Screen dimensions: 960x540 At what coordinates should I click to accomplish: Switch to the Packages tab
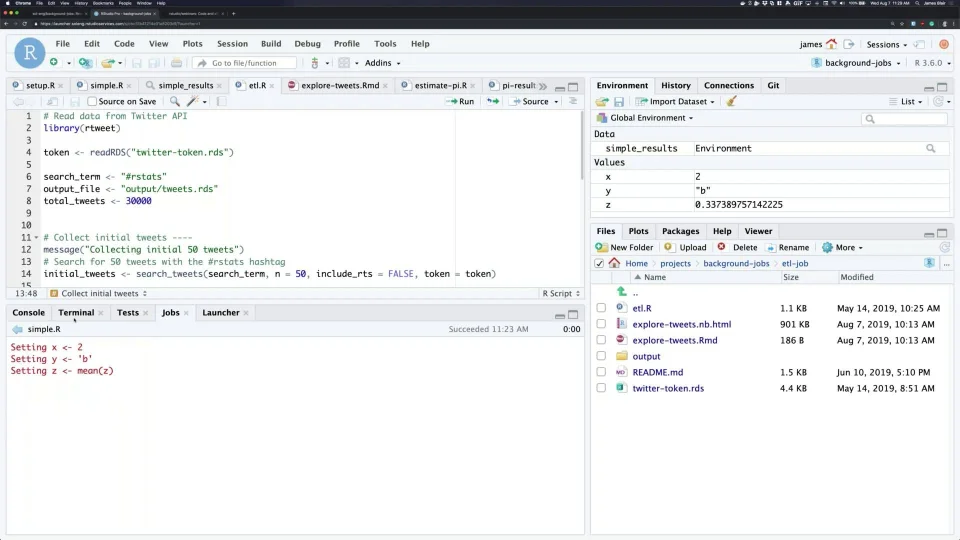coord(680,231)
